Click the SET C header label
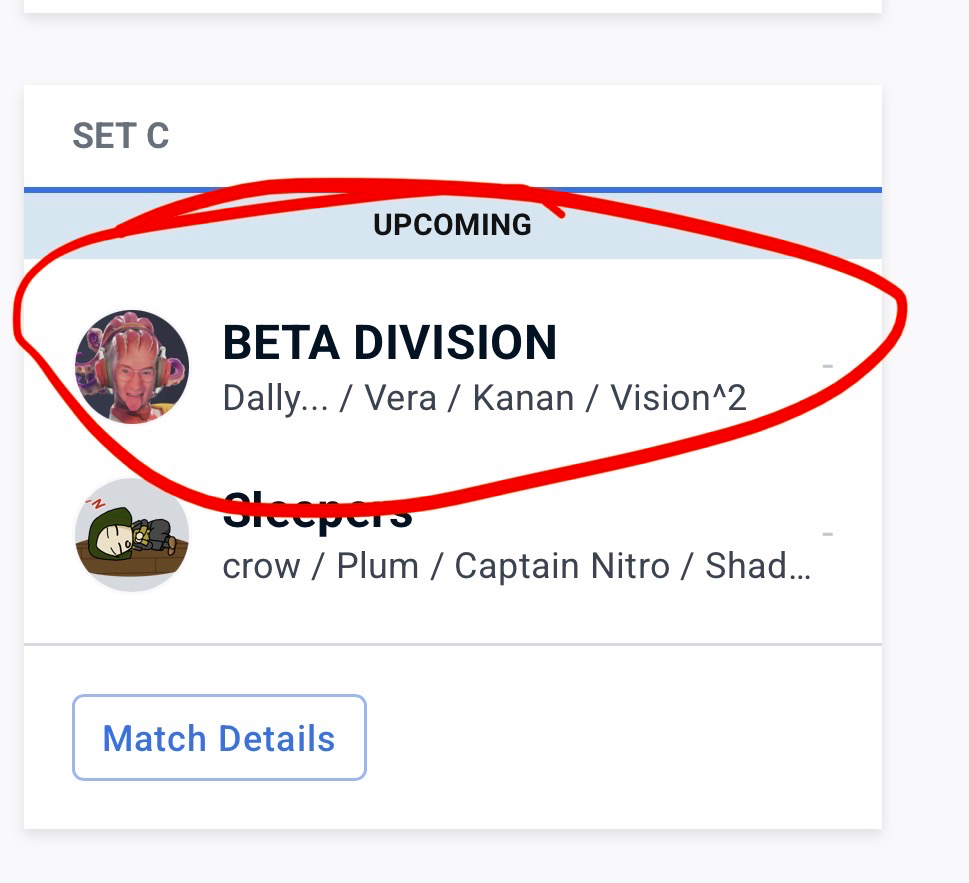Image resolution: width=969 pixels, height=883 pixels. [121, 136]
